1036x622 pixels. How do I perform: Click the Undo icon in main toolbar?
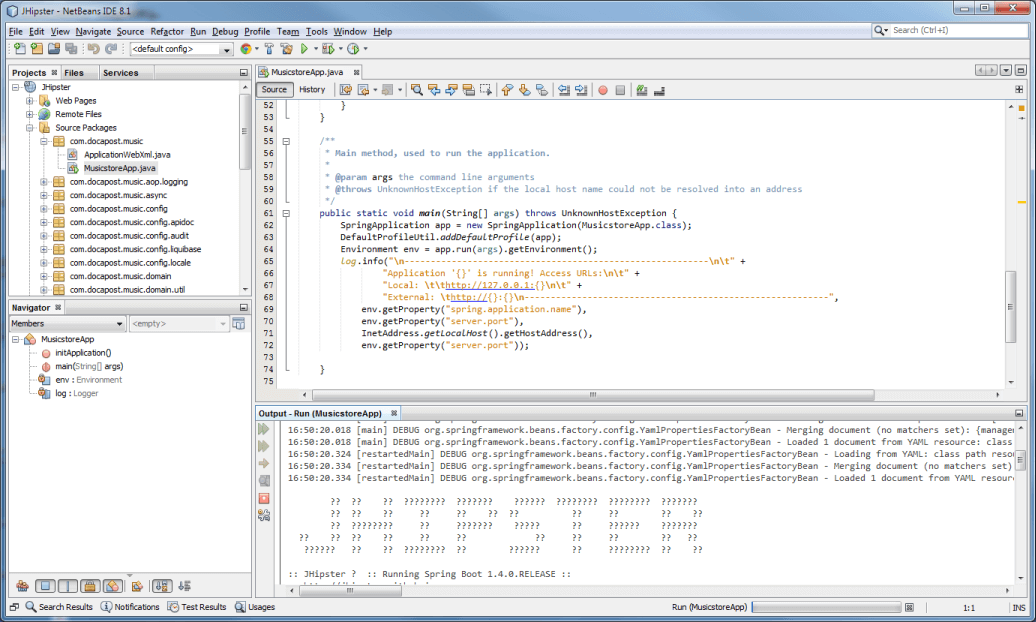[93, 48]
